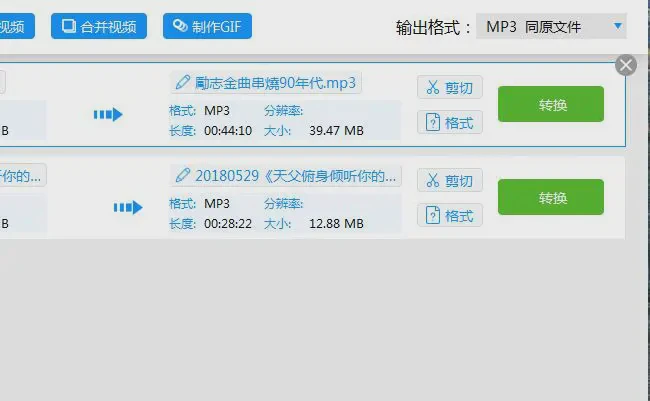Click pencil icon next to 20180529 file name
The height and width of the screenshot is (401, 650).
pos(182,175)
